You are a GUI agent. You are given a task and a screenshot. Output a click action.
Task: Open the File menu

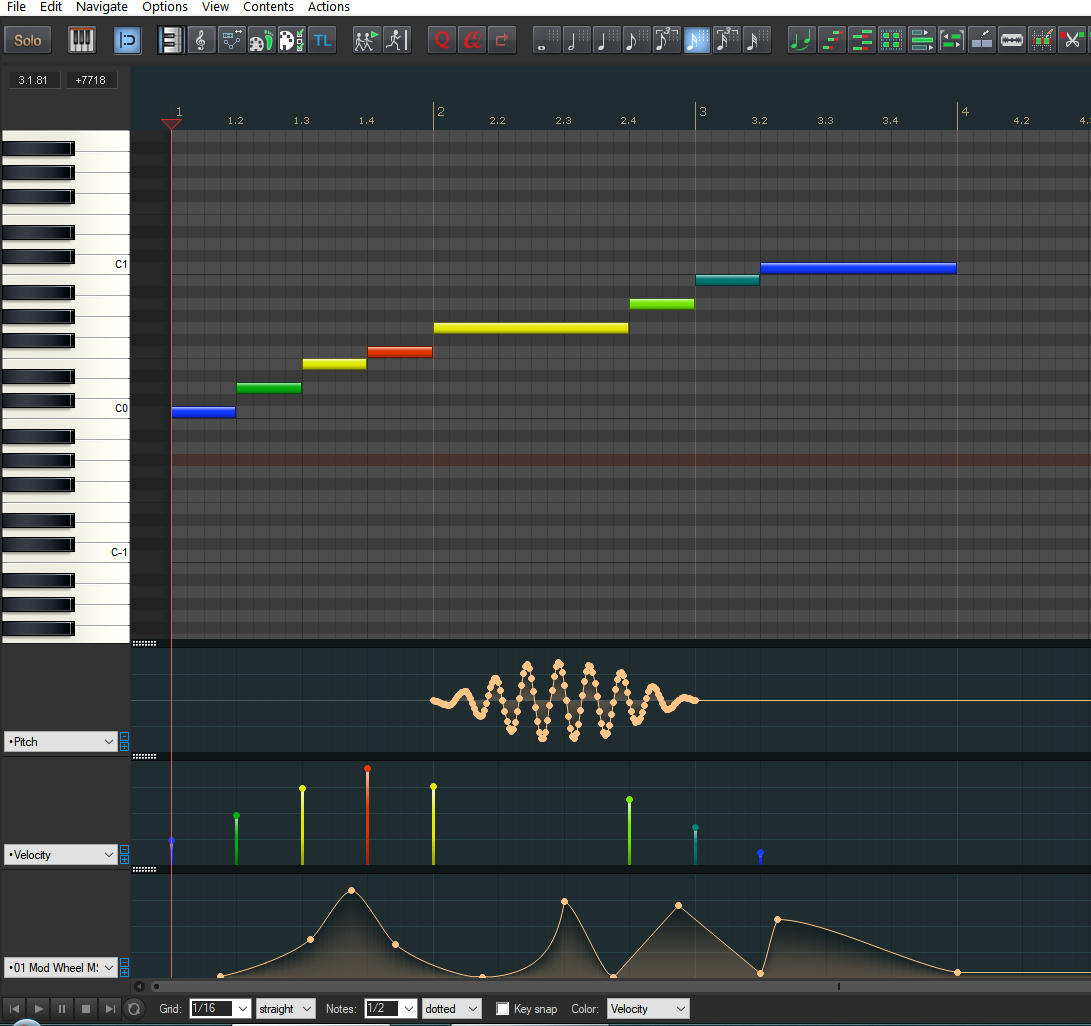tap(16, 7)
